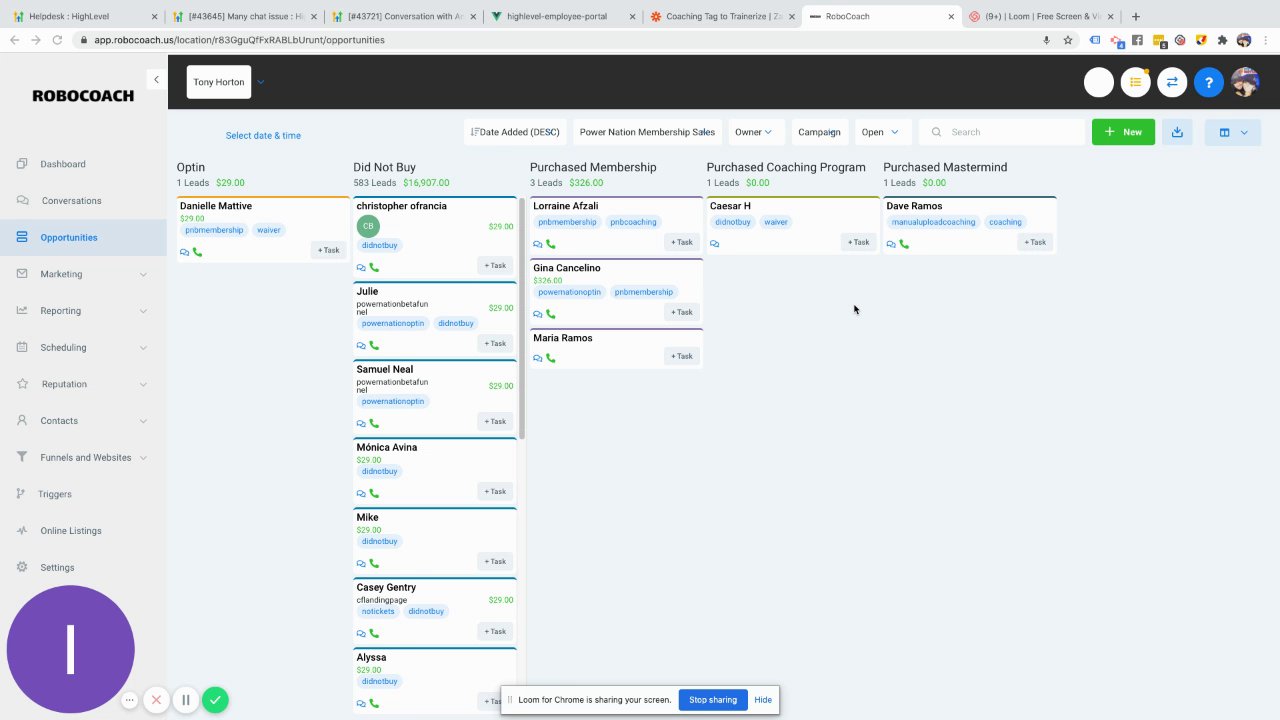Click the green New button
Viewport: 1280px width, 720px height.
(1123, 132)
